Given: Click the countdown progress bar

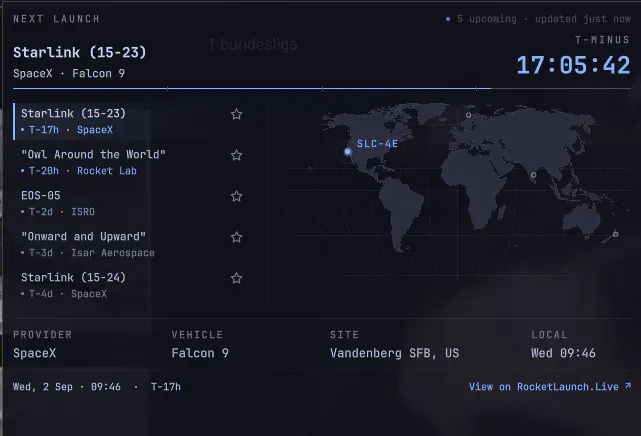Looking at the screenshot, I should (x=322, y=88).
